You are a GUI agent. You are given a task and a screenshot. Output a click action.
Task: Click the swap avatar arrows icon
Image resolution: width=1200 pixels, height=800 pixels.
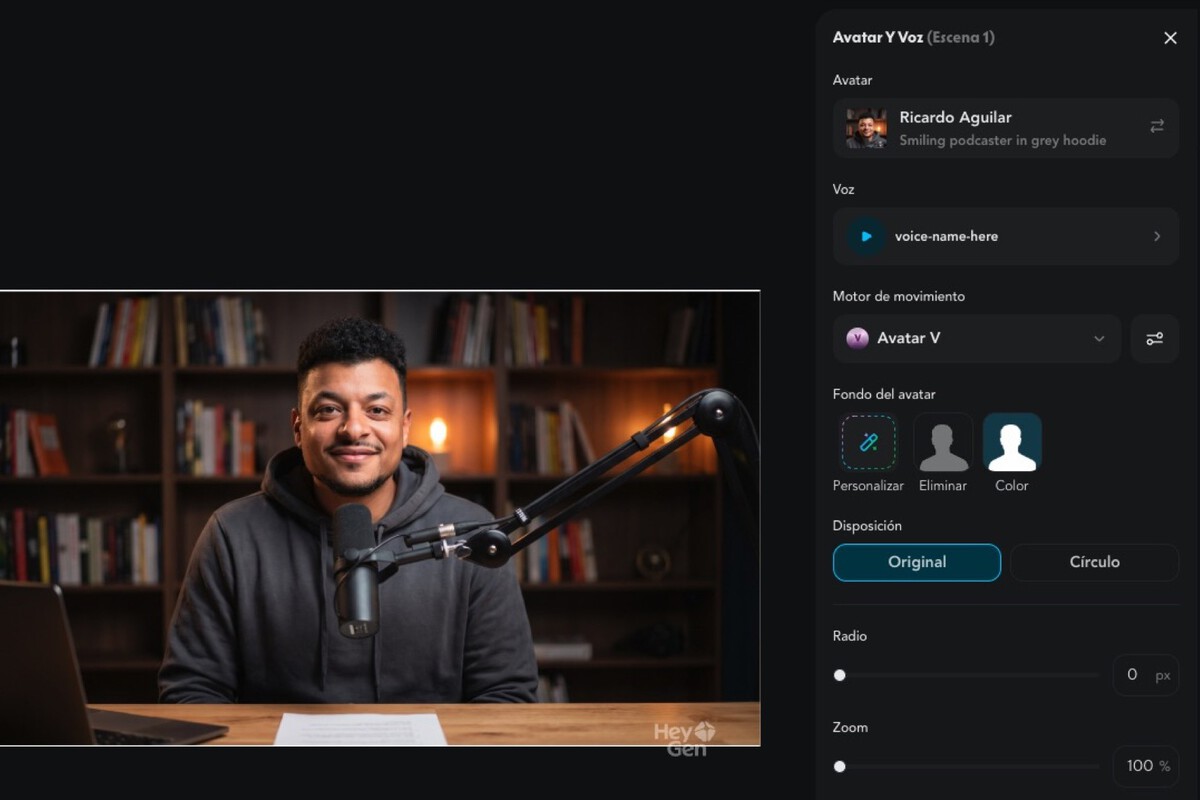1156,126
